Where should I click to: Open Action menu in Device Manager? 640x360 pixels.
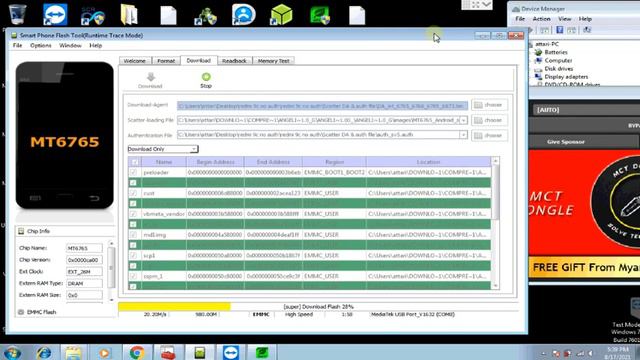click(541, 19)
